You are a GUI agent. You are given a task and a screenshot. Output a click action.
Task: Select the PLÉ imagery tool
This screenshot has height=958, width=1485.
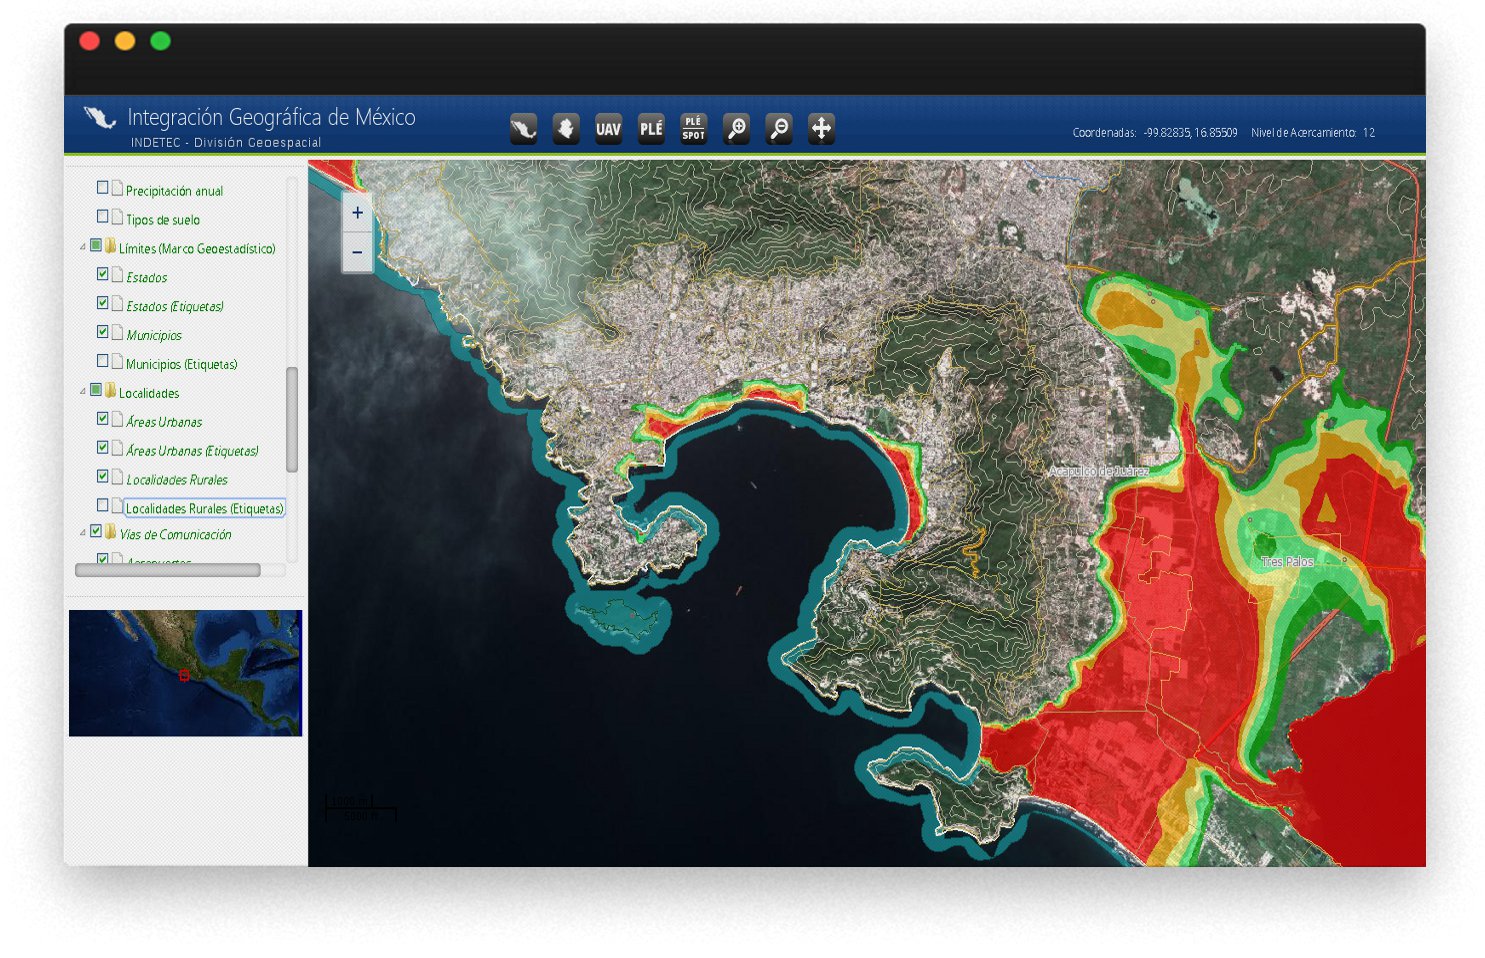(x=651, y=129)
